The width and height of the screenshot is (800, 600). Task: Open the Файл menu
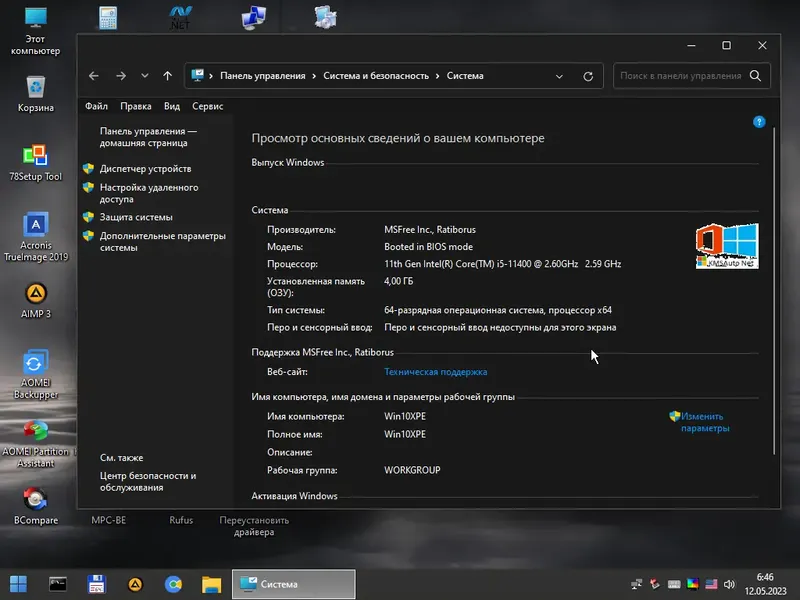pos(96,106)
